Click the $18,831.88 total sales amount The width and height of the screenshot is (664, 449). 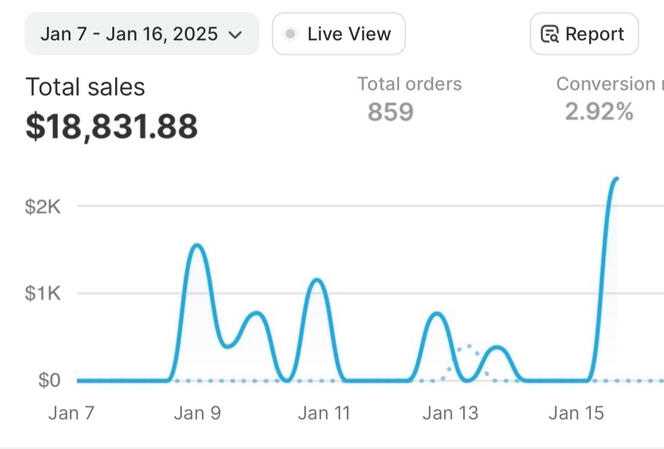pyautogui.click(x=111, y=127)
